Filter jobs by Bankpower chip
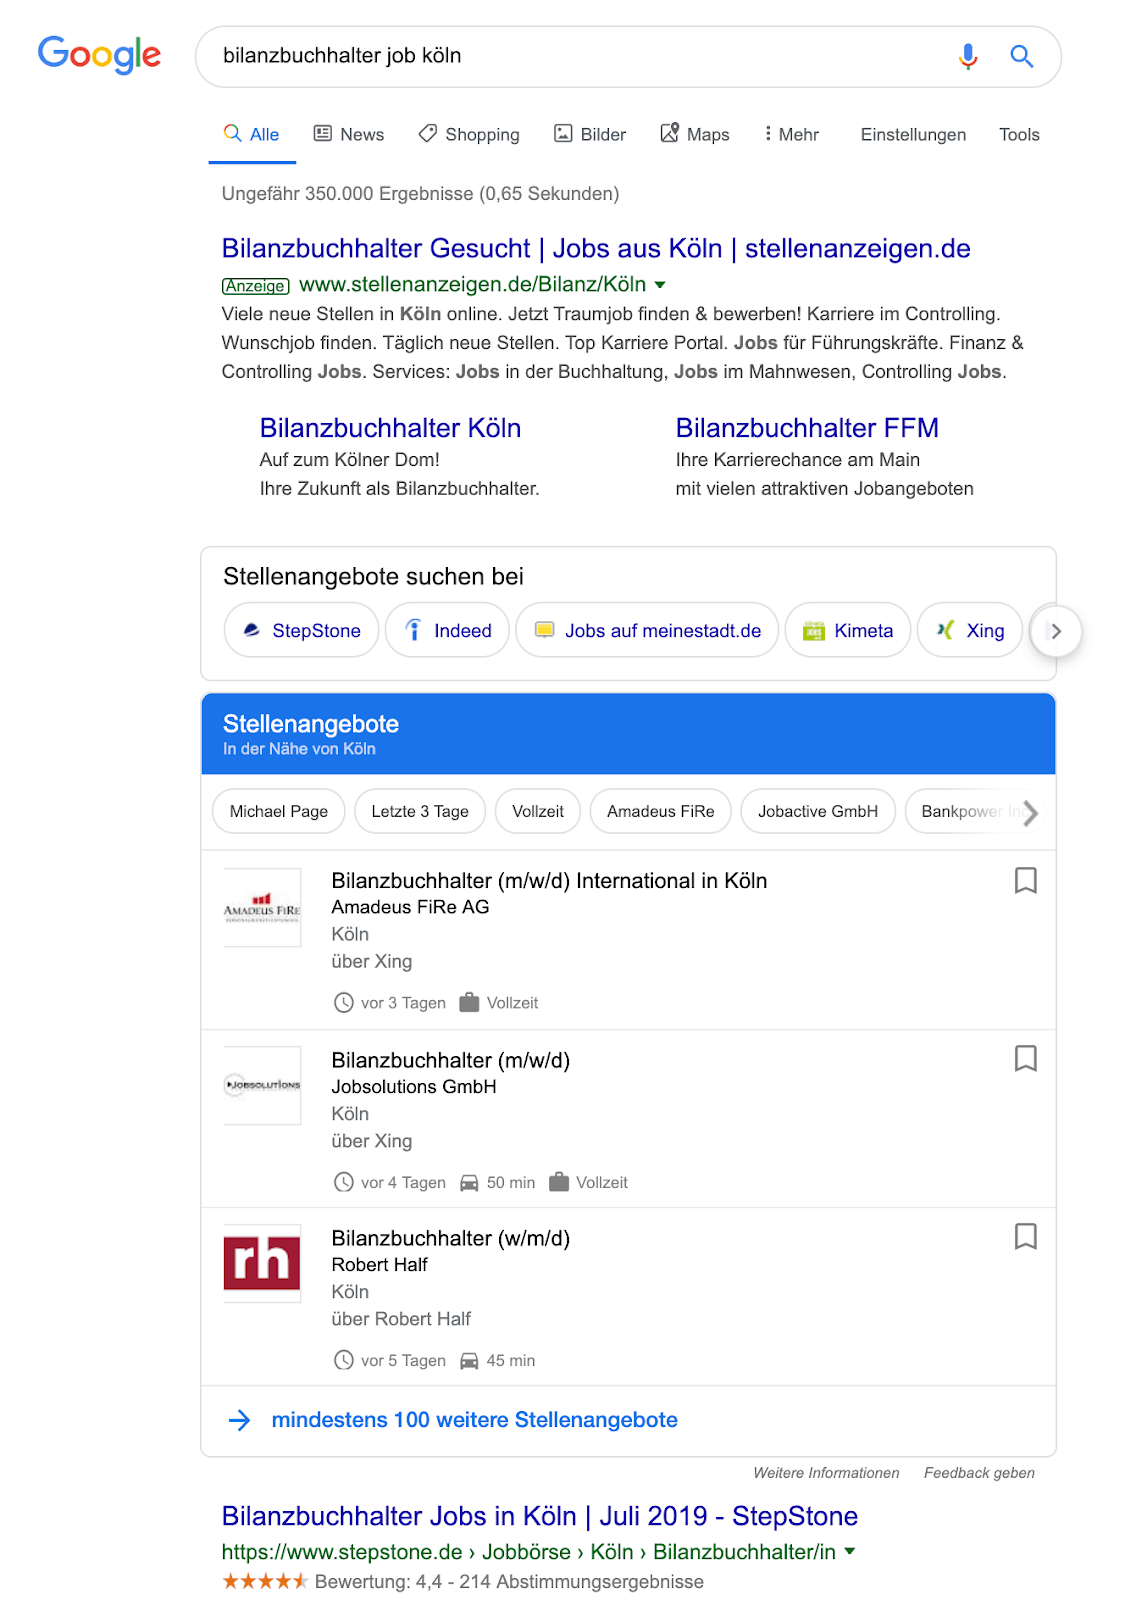Screen dimensions: 1125x1600 pos(960,811)
